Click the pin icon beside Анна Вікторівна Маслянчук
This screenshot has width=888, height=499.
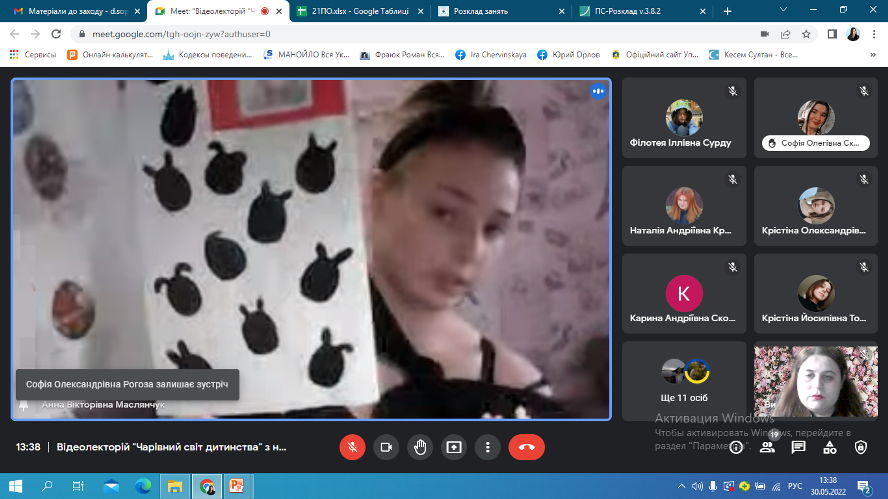click(24, 405)
